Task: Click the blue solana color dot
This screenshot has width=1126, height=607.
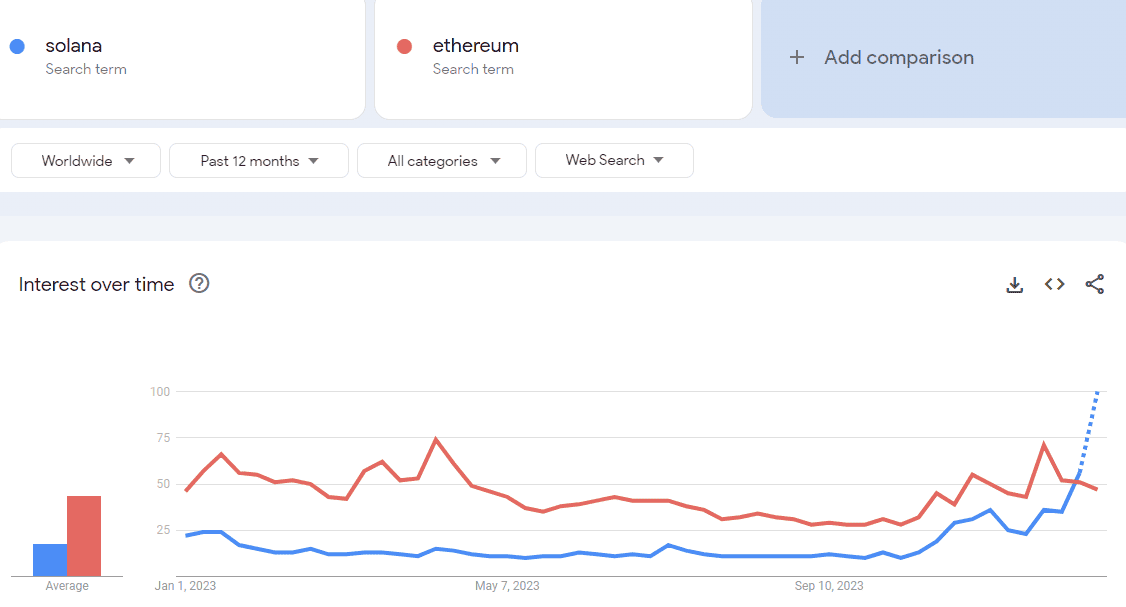Action: click(x=17, y=46)
